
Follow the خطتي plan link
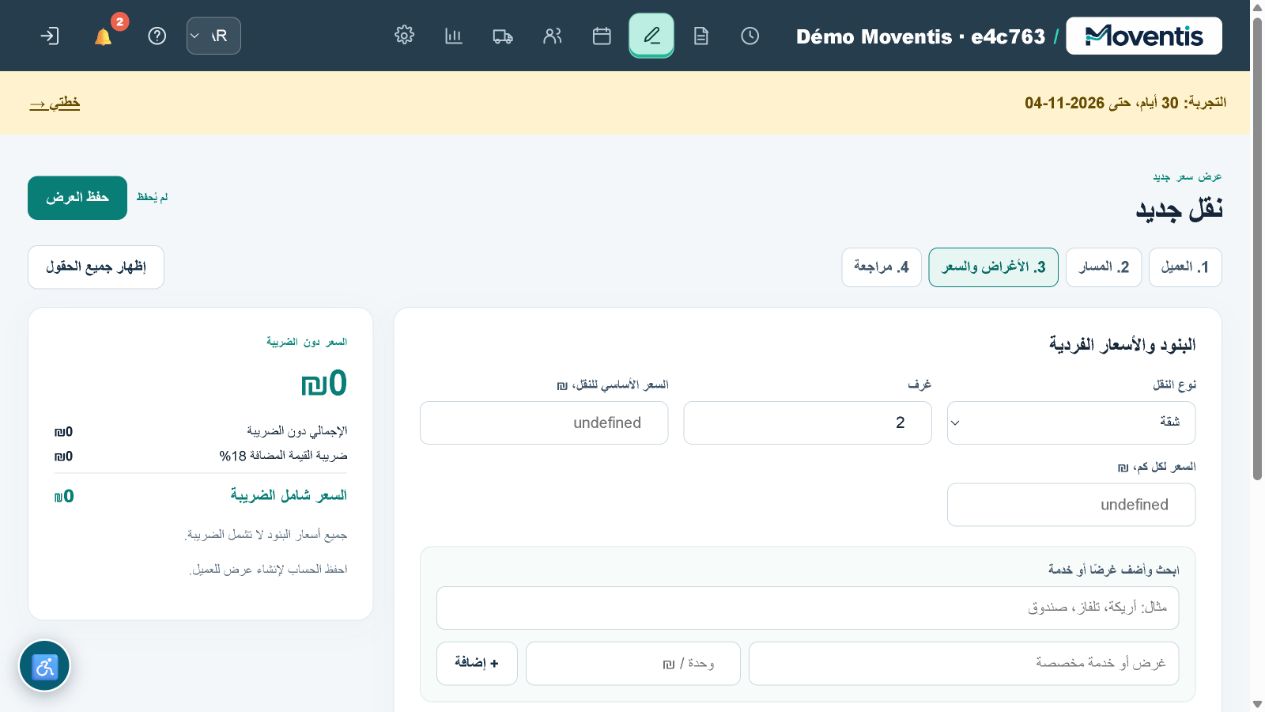55,103
